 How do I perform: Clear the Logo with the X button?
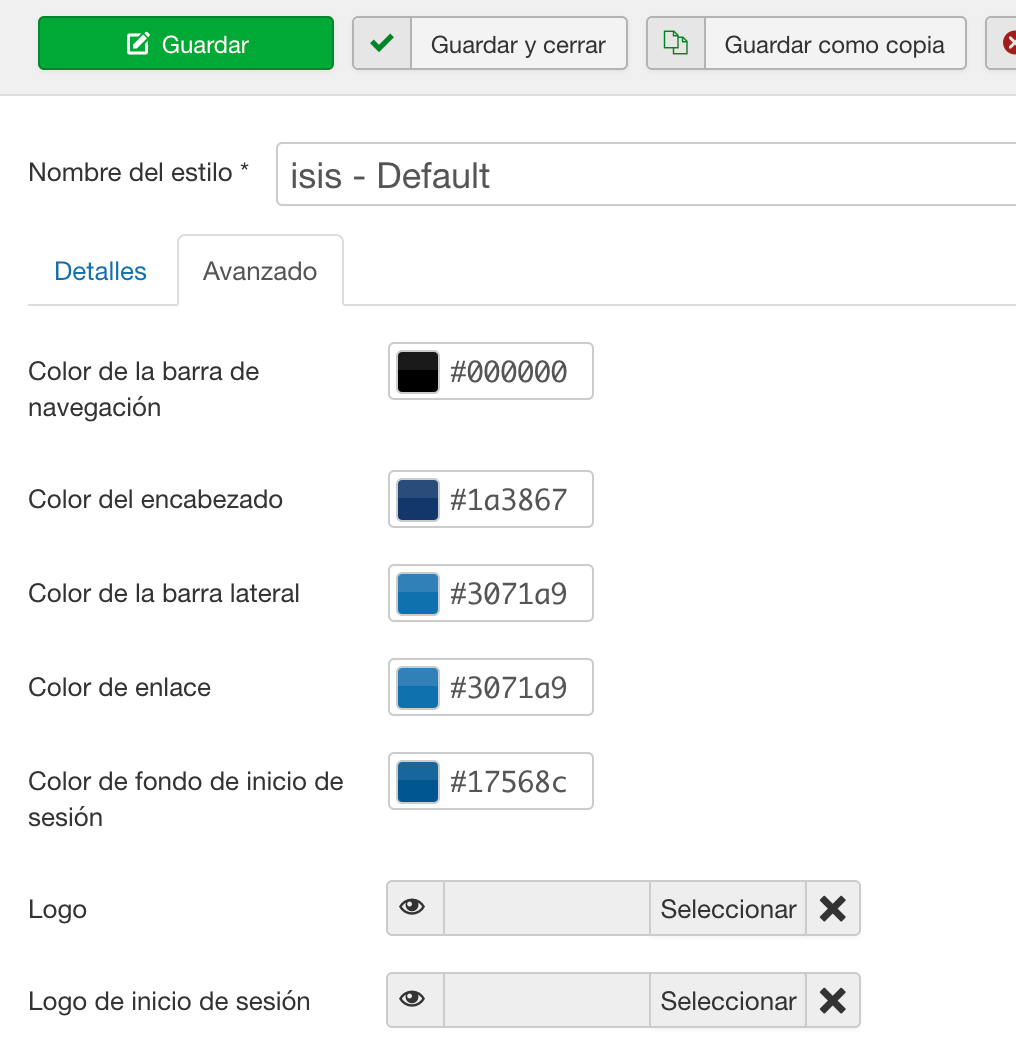(x=833, y=908)
